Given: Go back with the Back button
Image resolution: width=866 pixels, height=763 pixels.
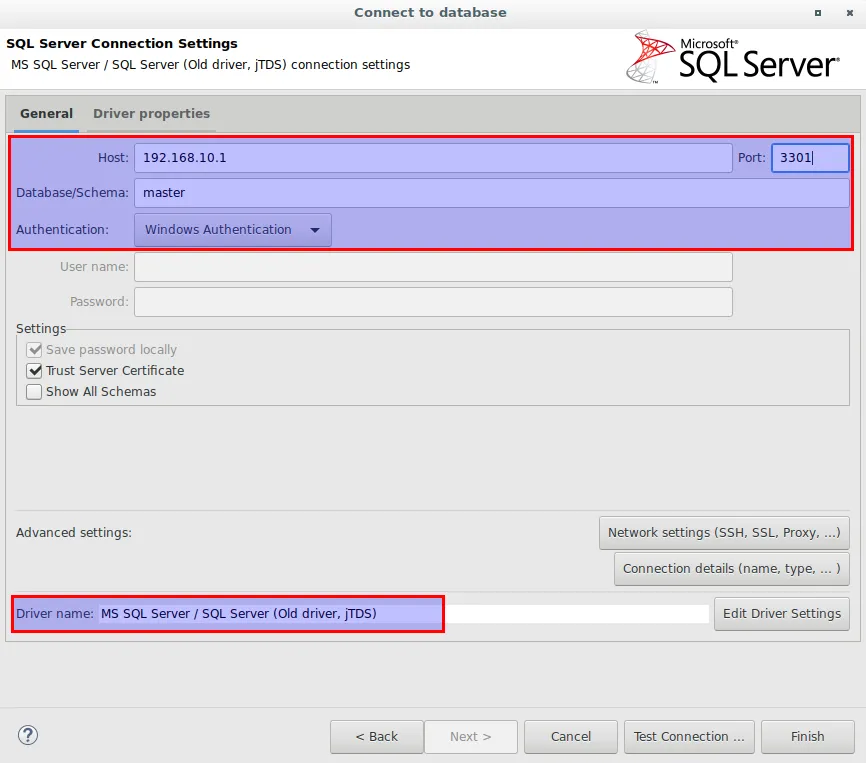Looking at the screenshot, I should pyautogui.click(x=377, y=737).
